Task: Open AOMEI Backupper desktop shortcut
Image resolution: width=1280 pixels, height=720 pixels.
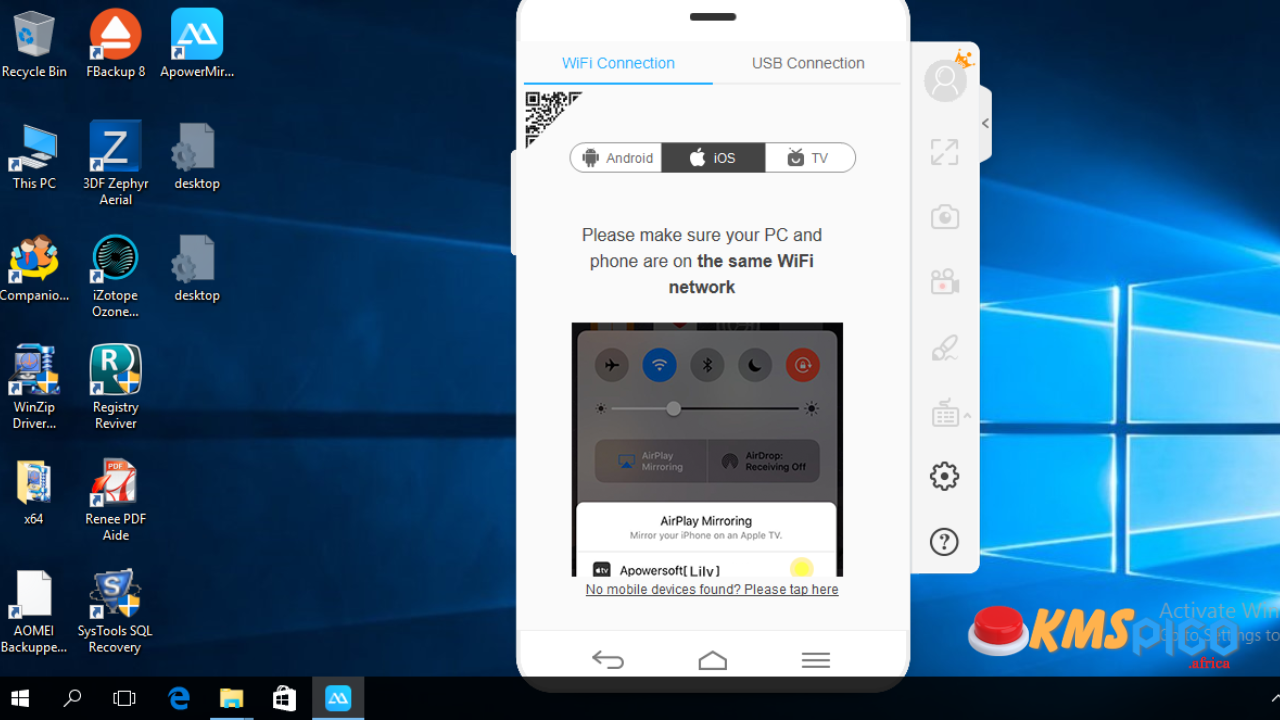Action: pos(34,612)
